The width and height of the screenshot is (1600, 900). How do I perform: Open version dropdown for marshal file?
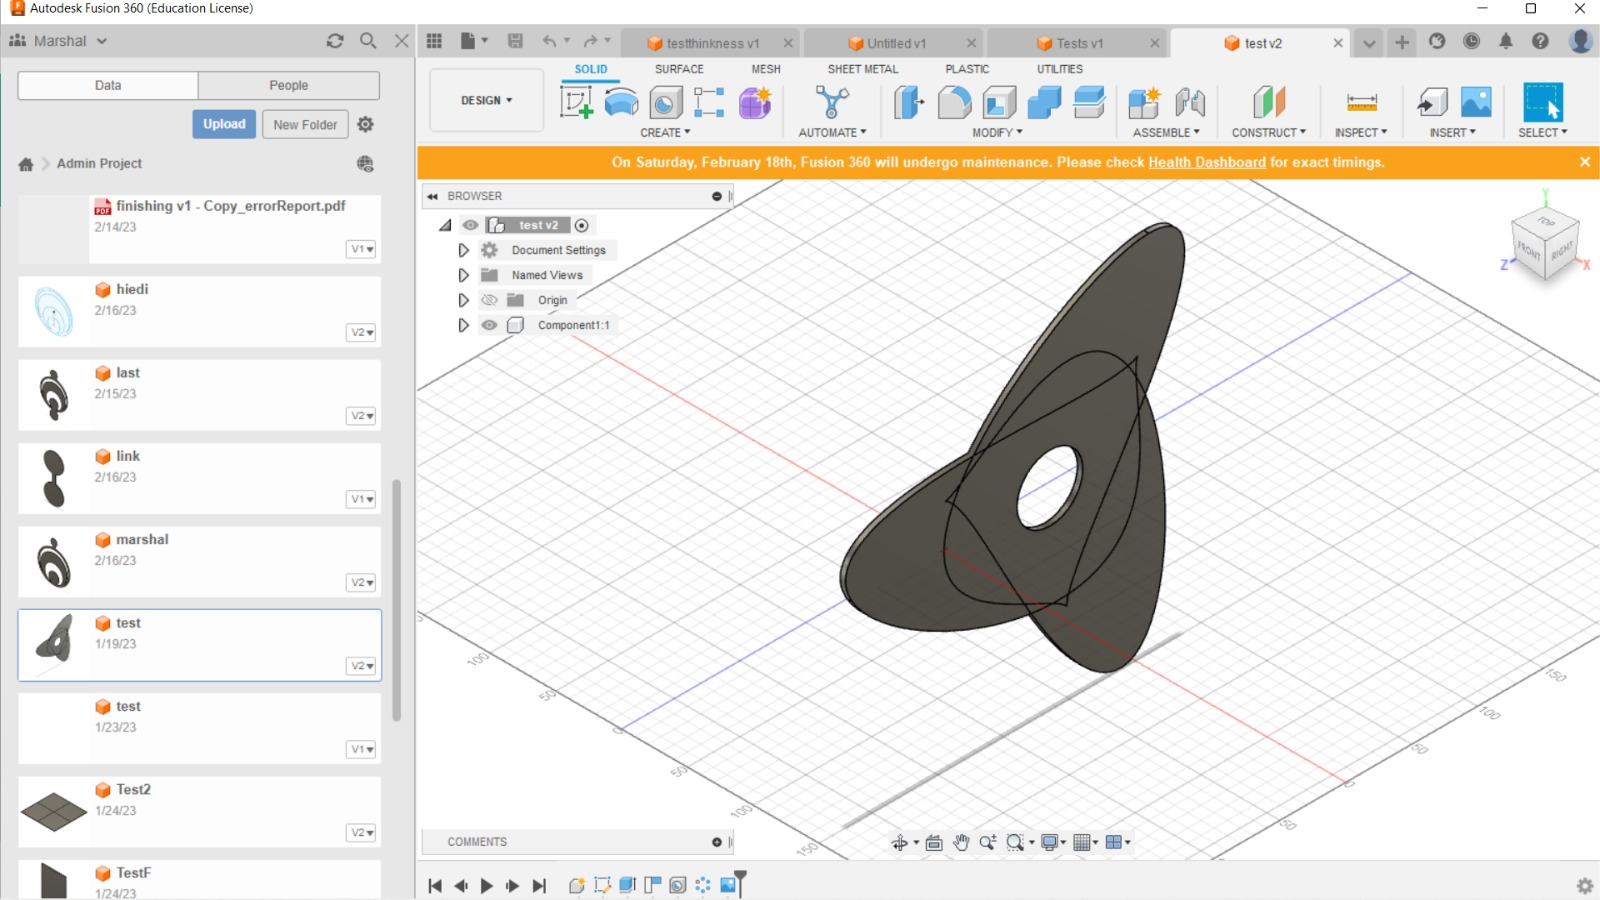362,582
